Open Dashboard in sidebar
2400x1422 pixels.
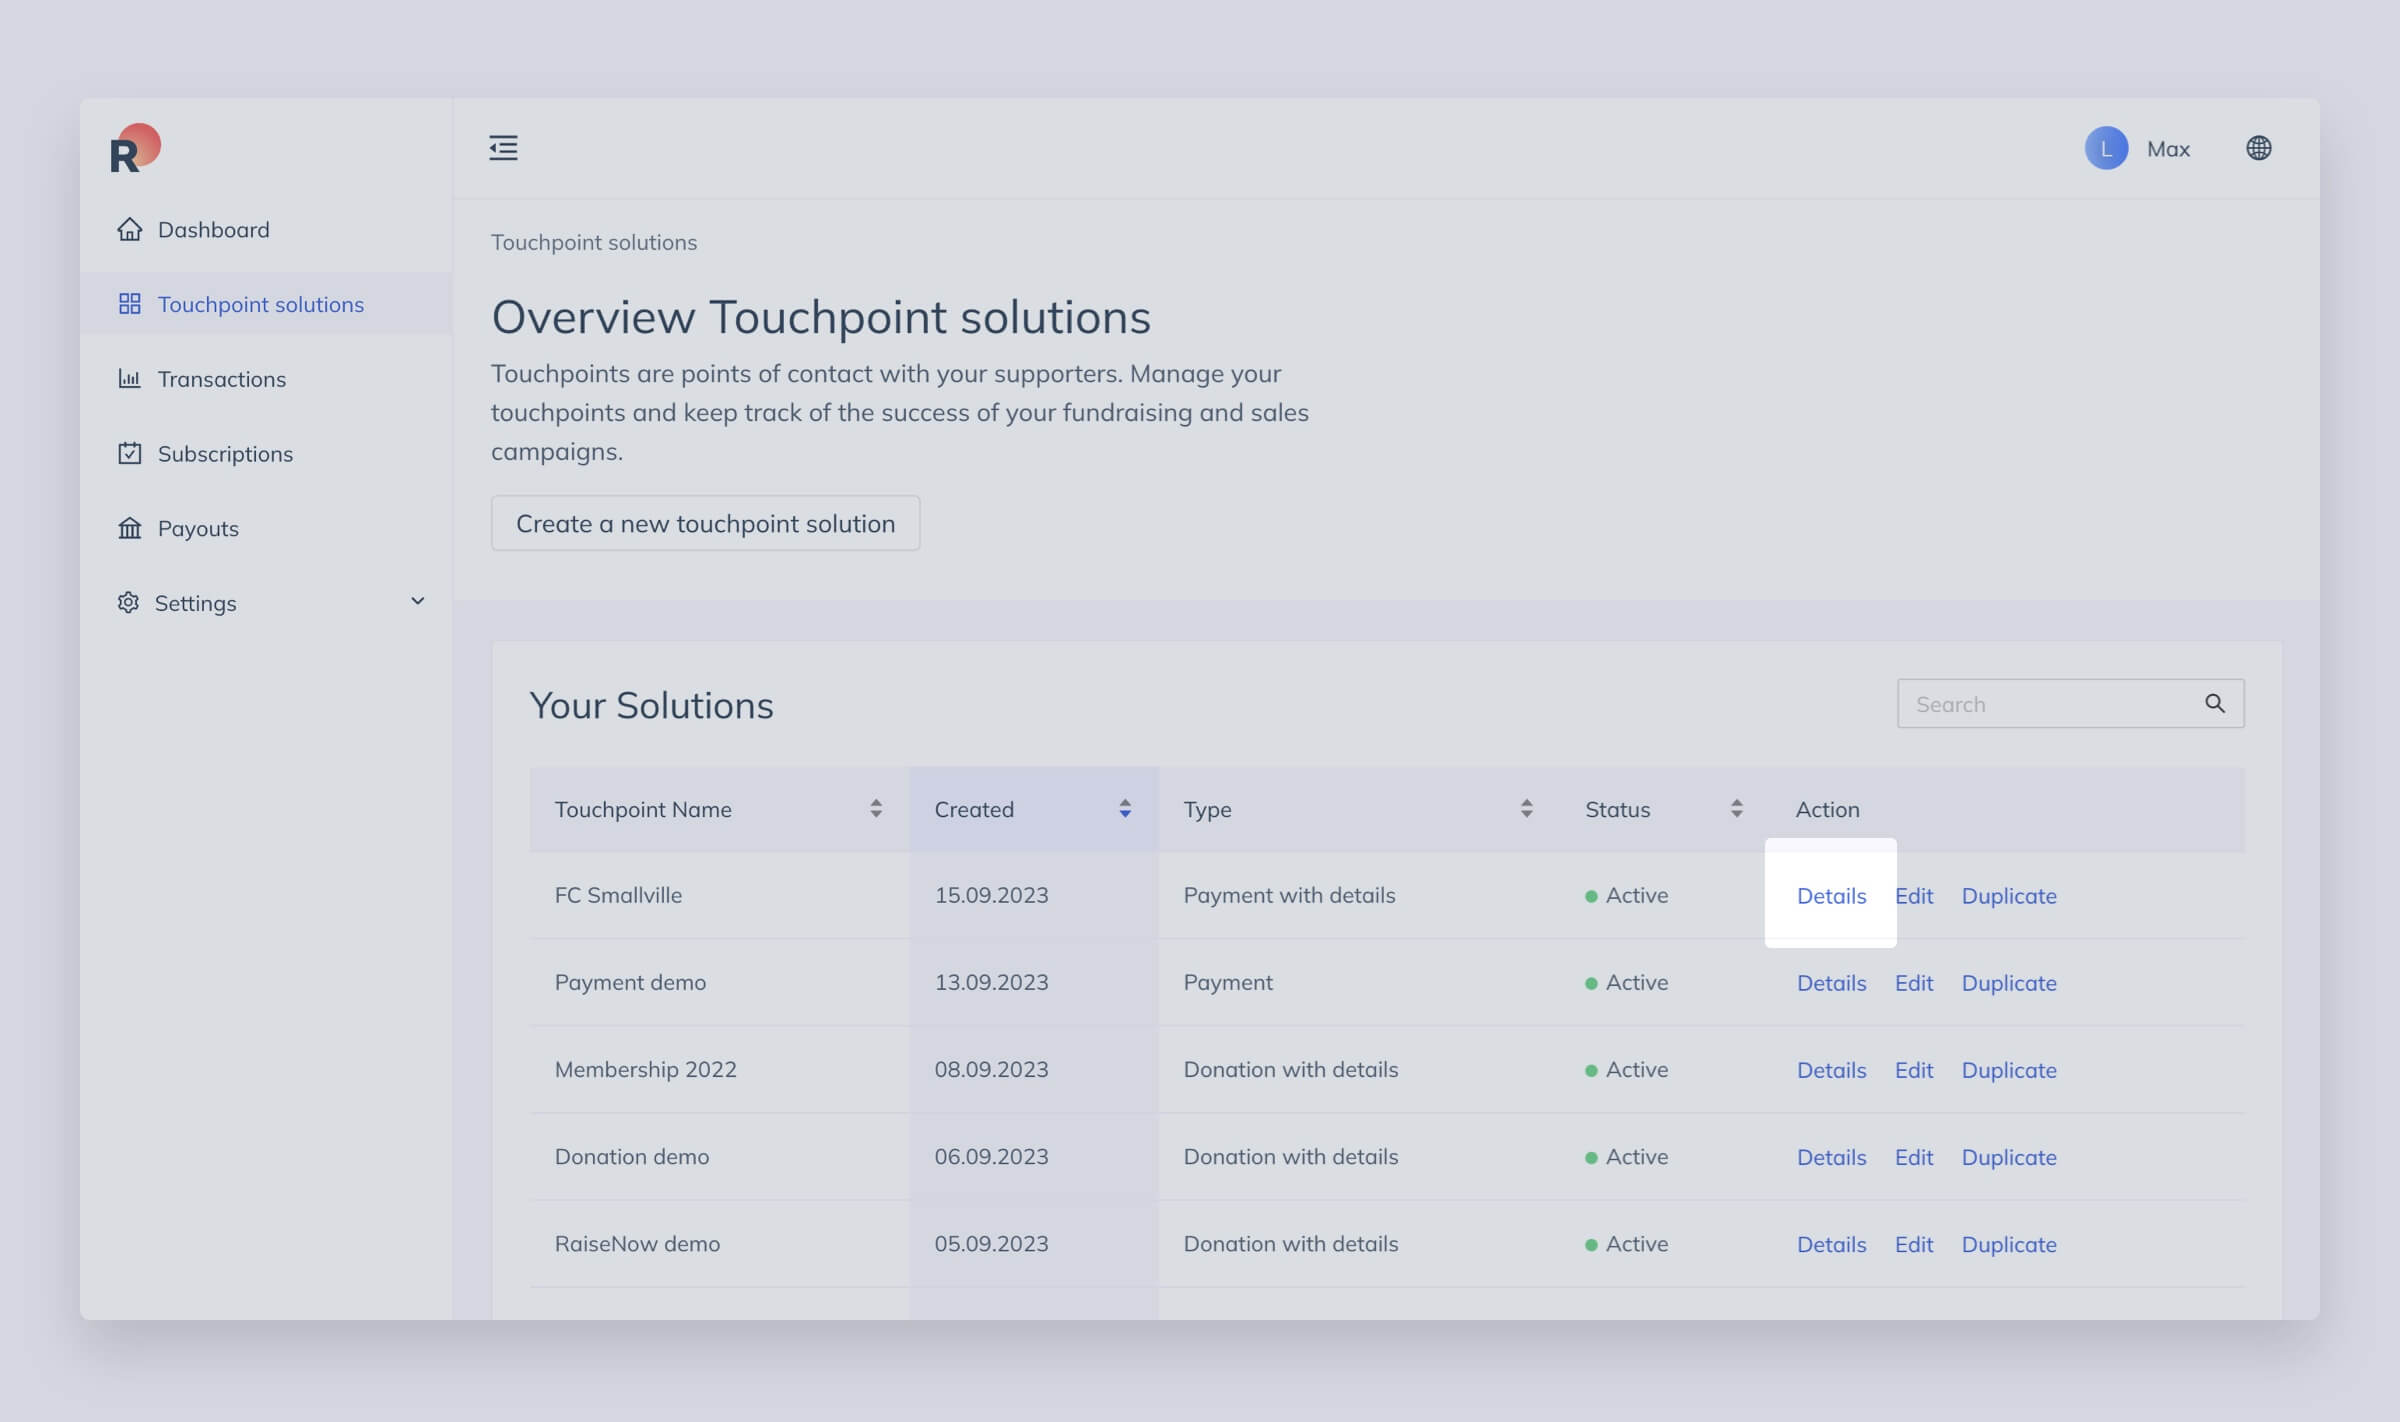266,229
